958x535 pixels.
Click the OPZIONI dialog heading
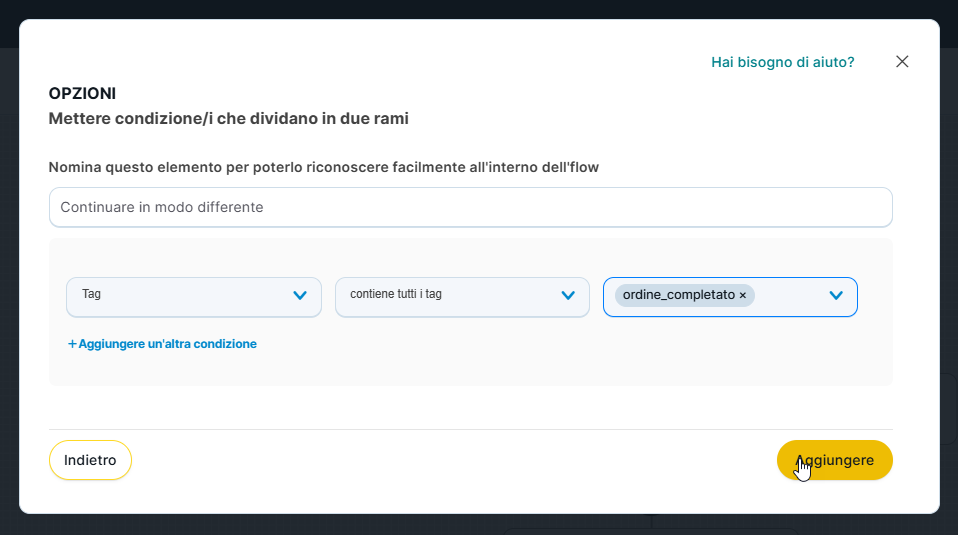pos(82,93)
